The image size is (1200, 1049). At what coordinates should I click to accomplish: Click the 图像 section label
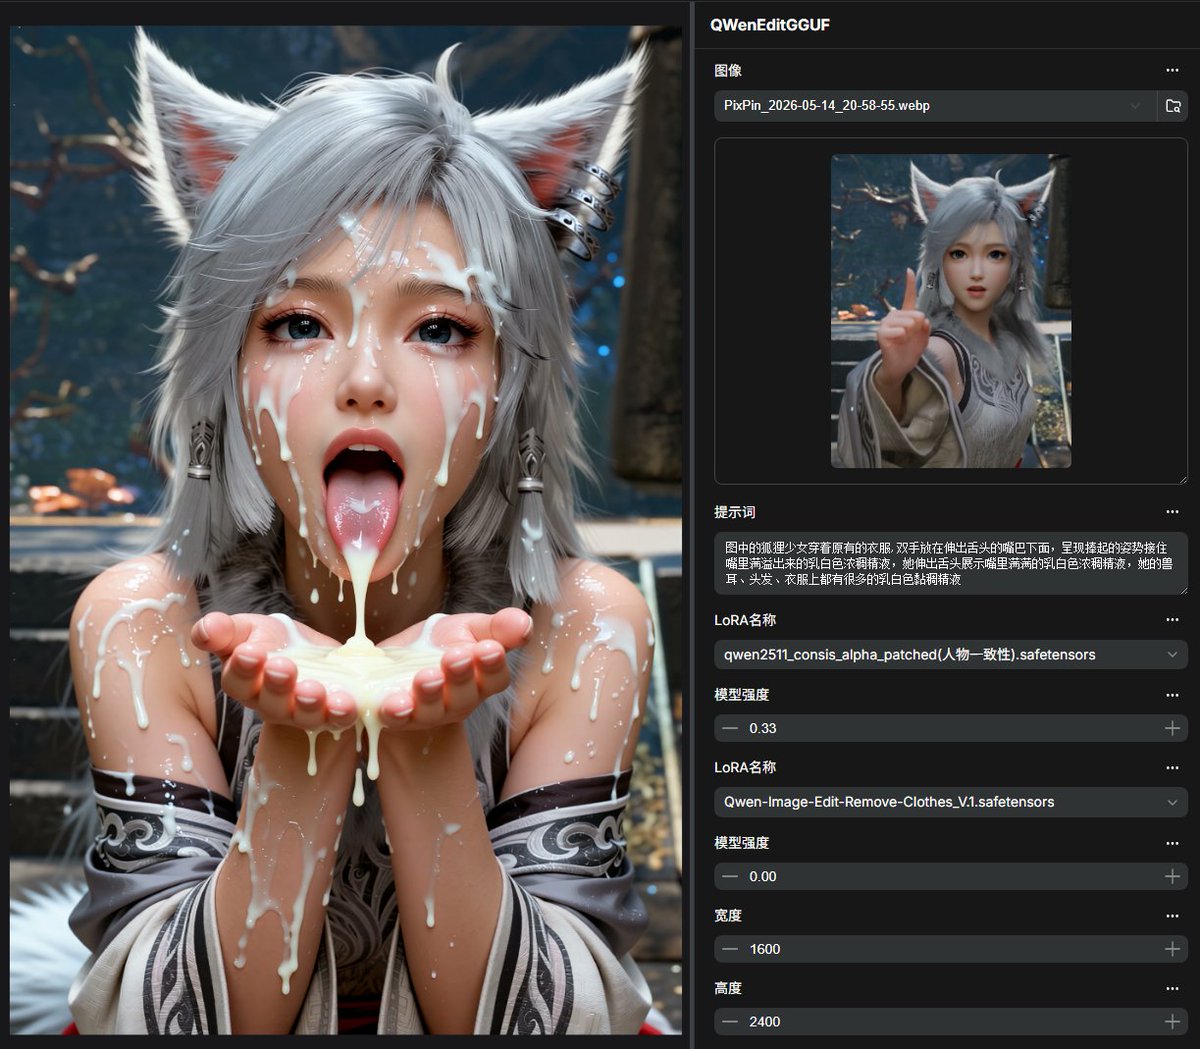(728, 71)
